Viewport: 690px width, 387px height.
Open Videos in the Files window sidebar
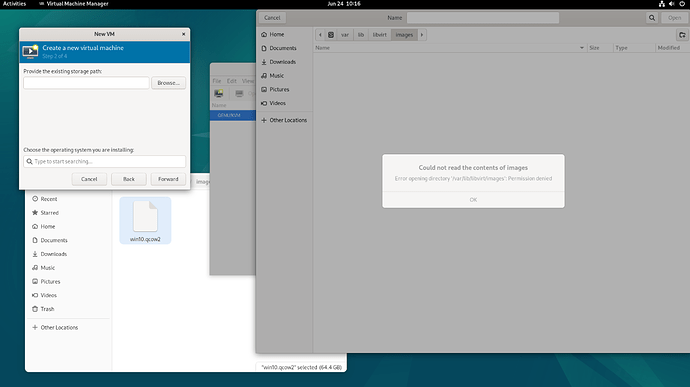coord(67,295)
